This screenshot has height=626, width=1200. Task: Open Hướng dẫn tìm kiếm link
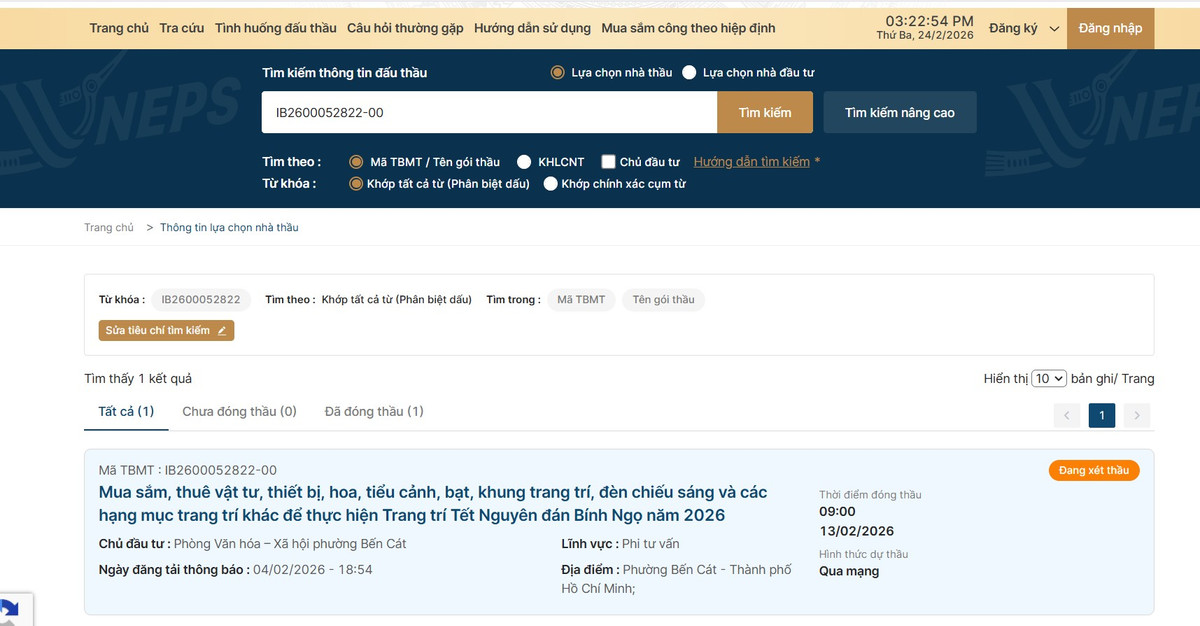click(x=751, y=162)
